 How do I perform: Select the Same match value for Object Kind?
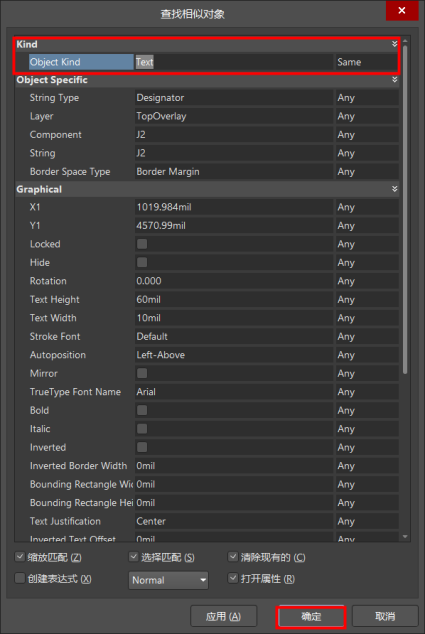click(366, 62)
